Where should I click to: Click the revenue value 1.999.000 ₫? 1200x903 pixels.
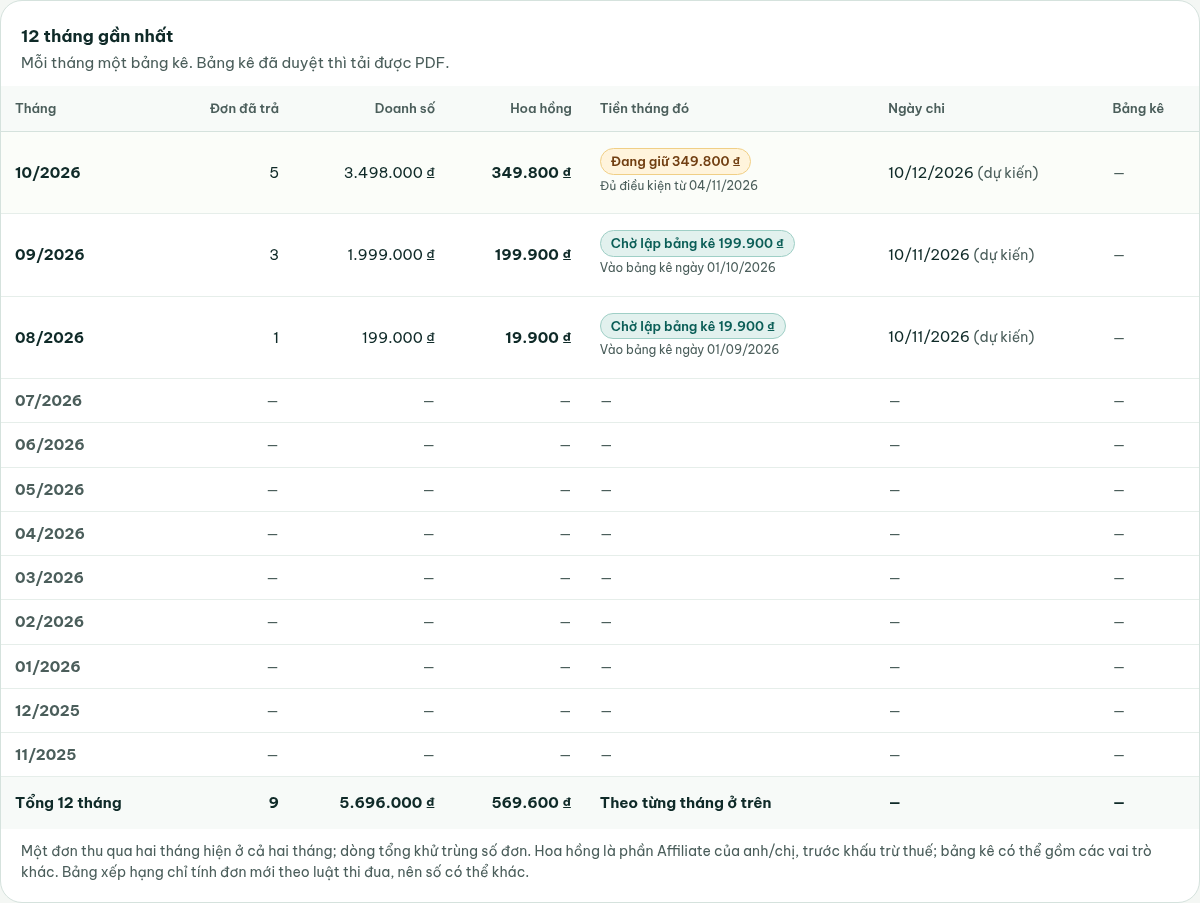pos(391,255)
